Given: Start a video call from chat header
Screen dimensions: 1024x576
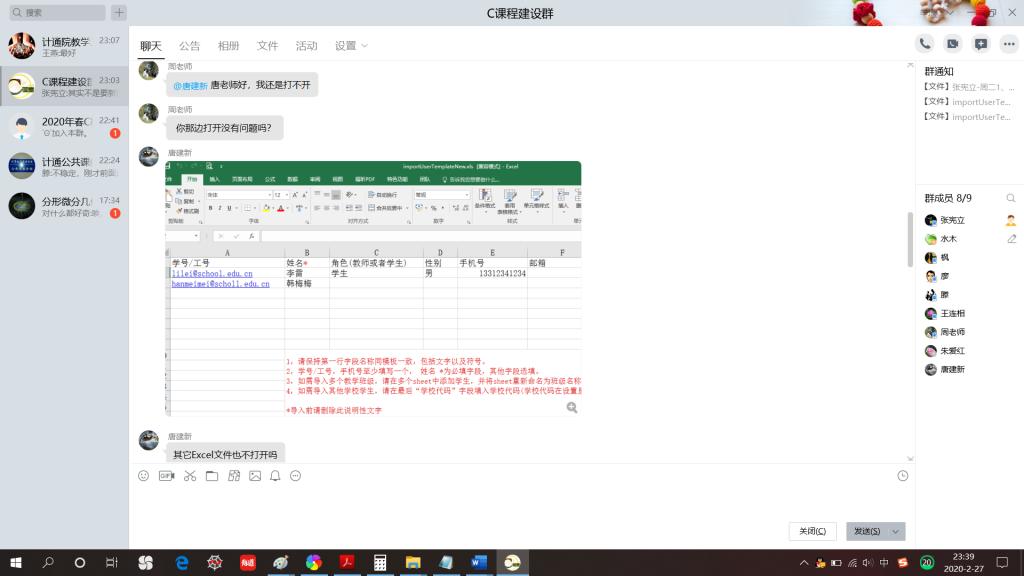Looking at the screenshot, I should [953, 44].
